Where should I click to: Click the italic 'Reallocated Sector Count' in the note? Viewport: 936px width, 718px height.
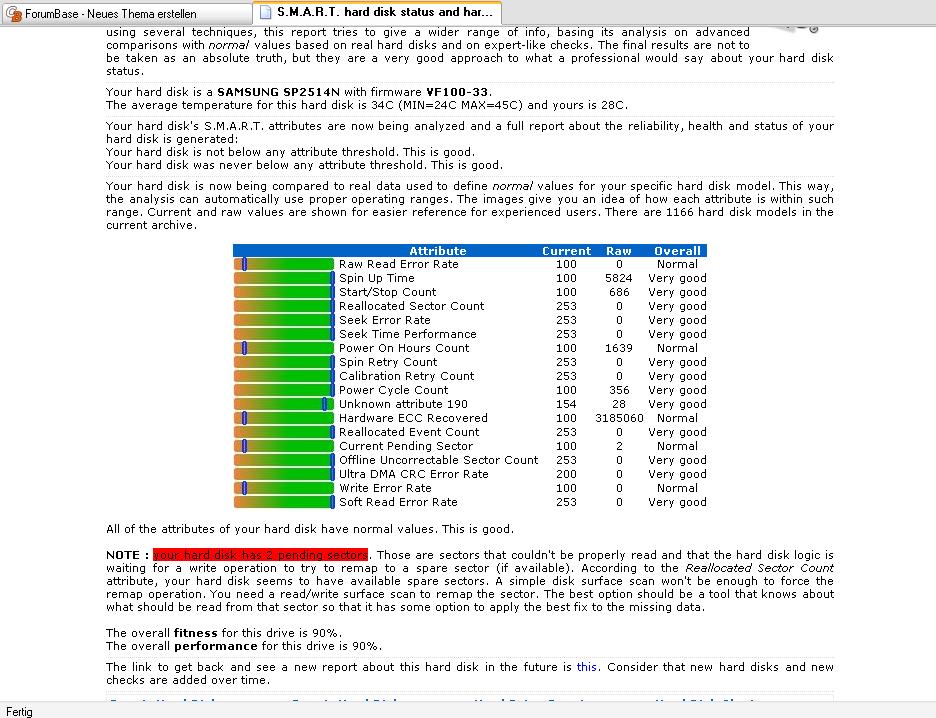tap(759, 568)
